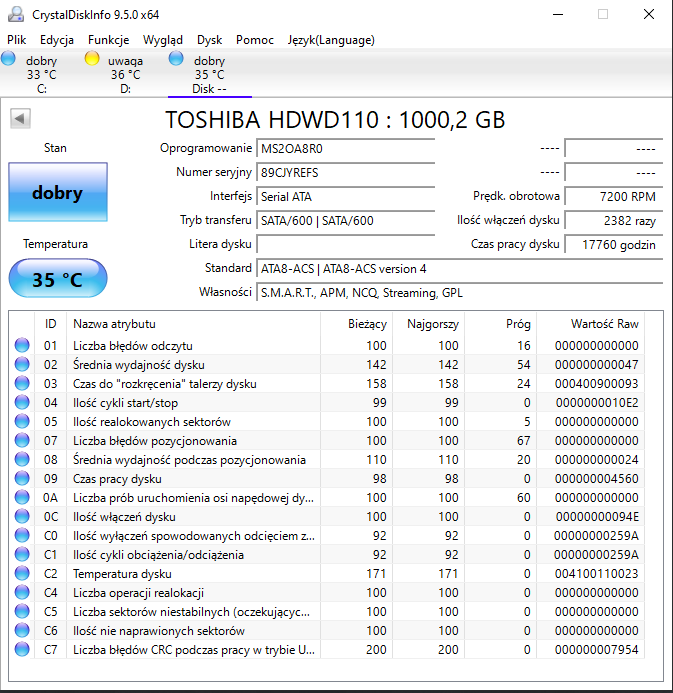Open the Funkcje menu
Screen dimensions: 673x693
(108, 40)
